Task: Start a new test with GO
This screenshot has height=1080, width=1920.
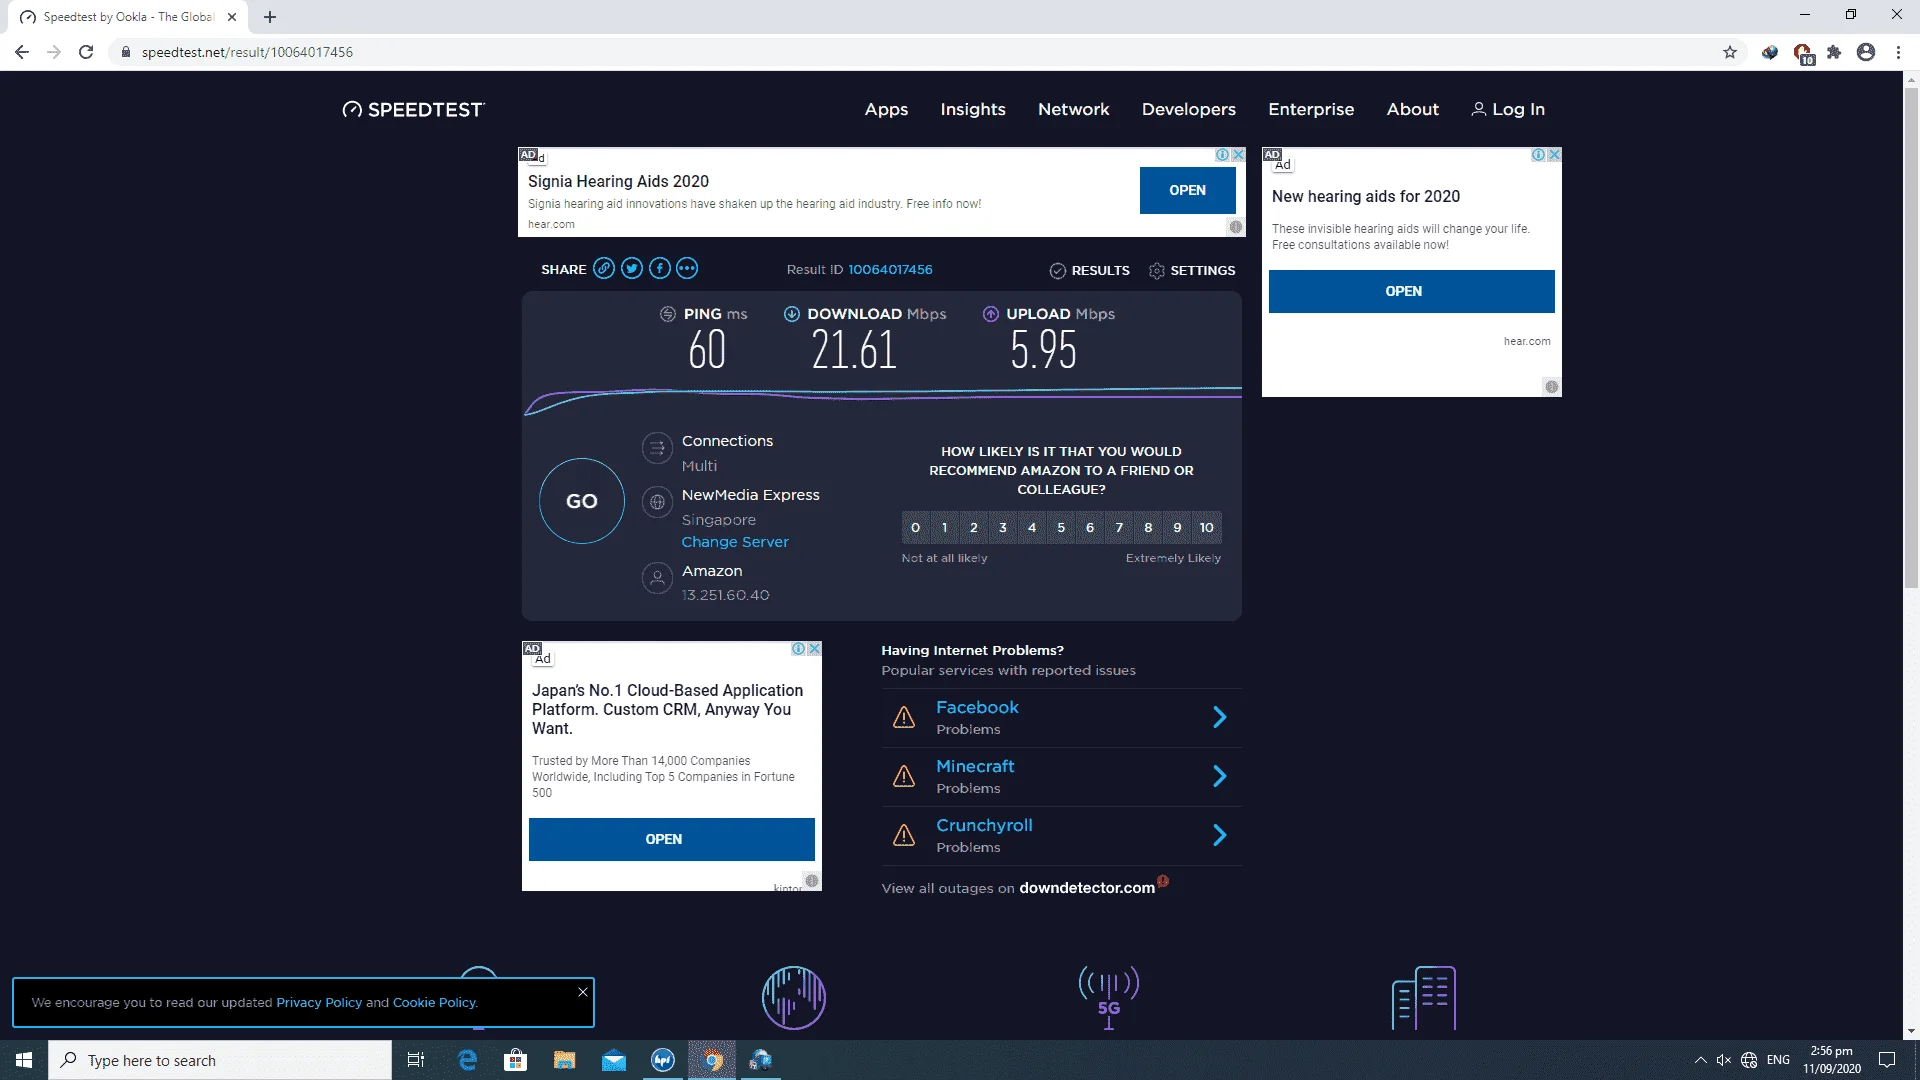Action: point(582,501)
